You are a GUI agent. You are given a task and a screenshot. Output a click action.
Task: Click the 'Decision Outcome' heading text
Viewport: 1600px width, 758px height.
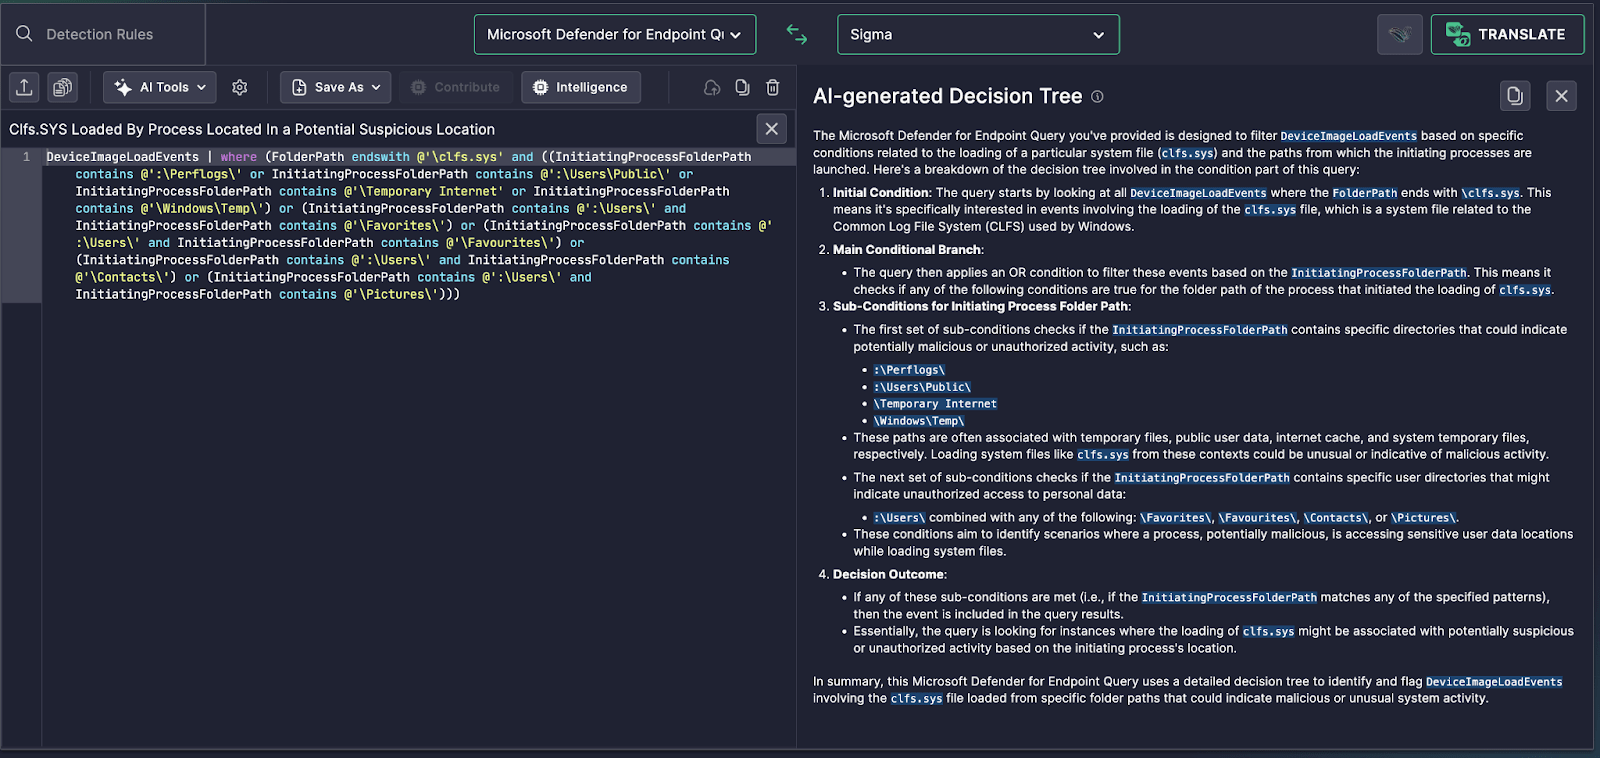coord(889,574)
